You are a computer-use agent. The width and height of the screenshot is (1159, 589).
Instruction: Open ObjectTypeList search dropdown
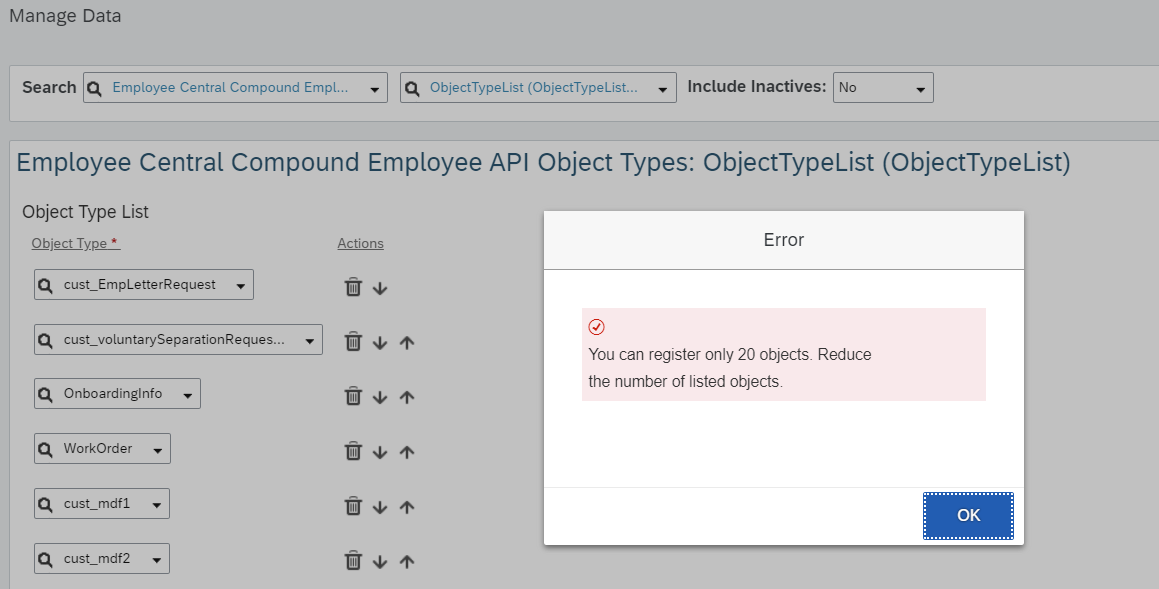pos(663,89)
